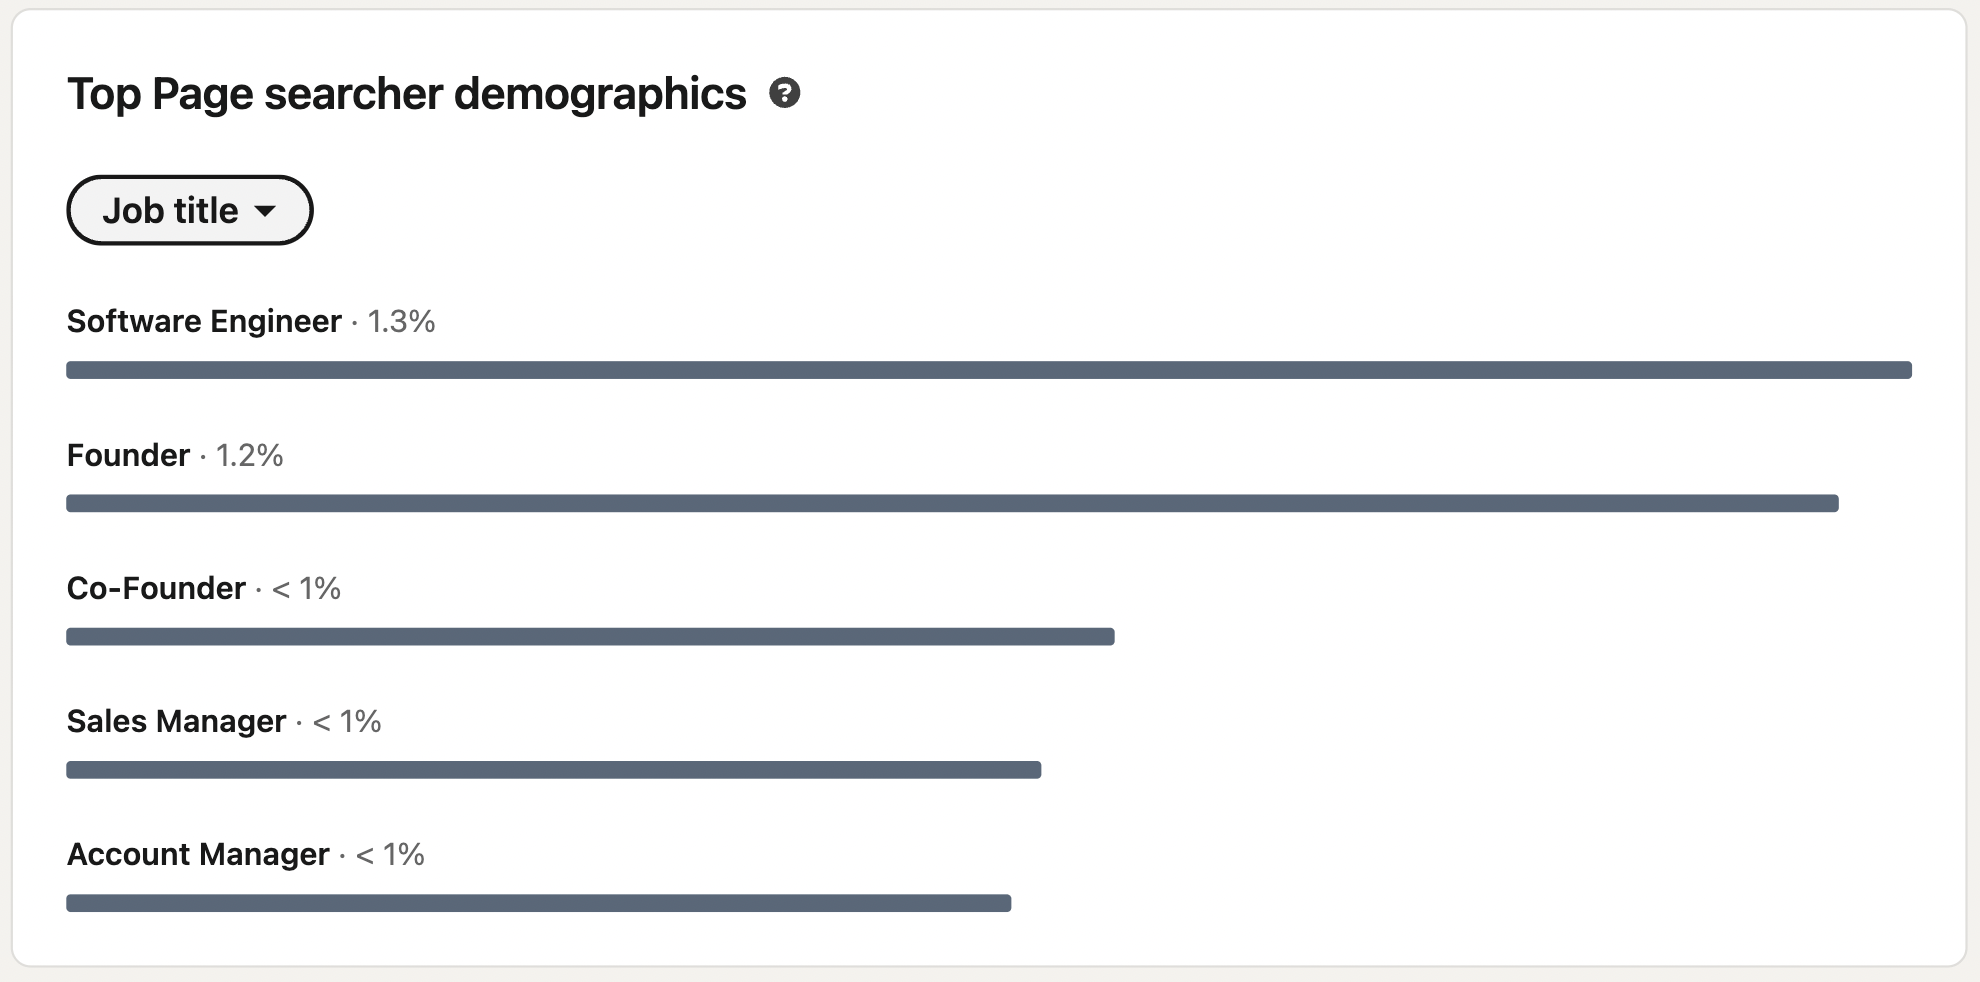This screenshot has height=982, width=1980.
Task: Select the Software Engineer label
Action: pos(204,321)
